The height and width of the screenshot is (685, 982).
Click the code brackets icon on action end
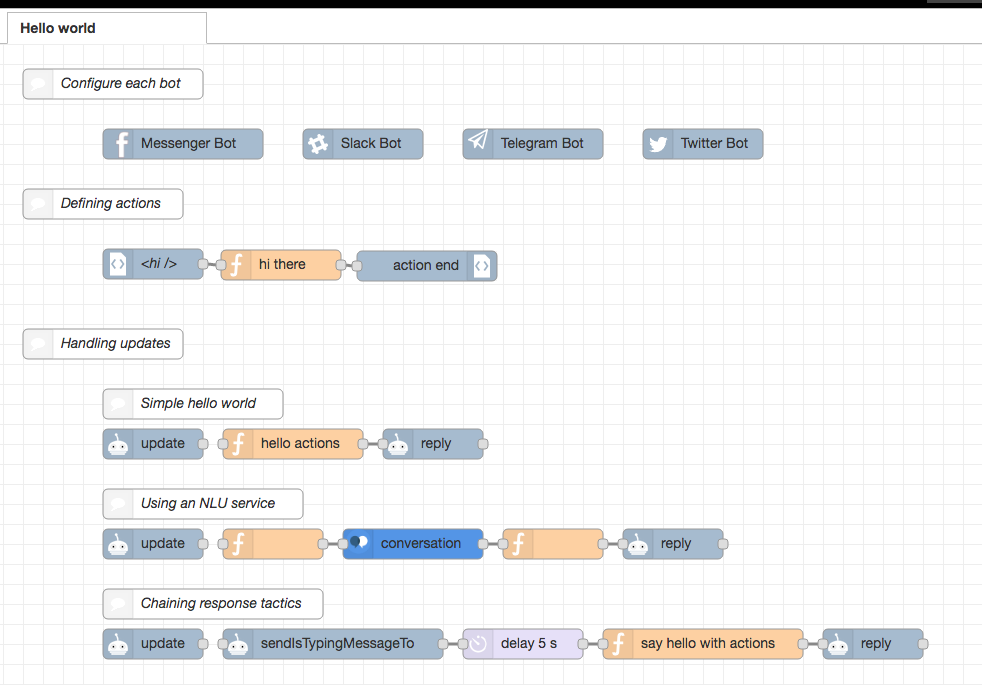click(x=482, y=265)
